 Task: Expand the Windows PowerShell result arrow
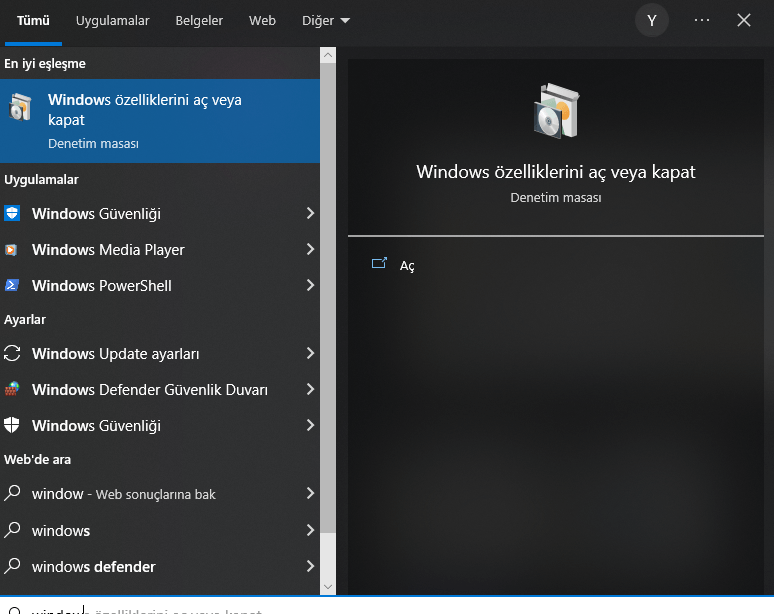(310, 285)
